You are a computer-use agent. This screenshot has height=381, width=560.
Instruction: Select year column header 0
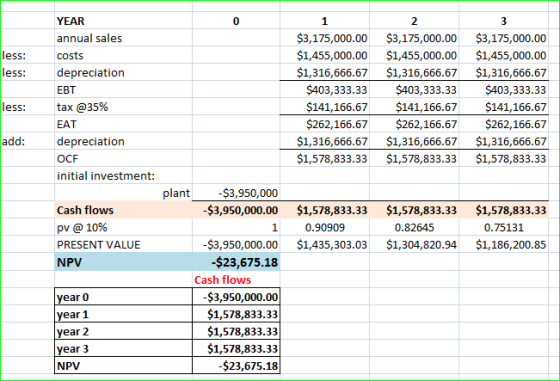click(x=236, y=21)
